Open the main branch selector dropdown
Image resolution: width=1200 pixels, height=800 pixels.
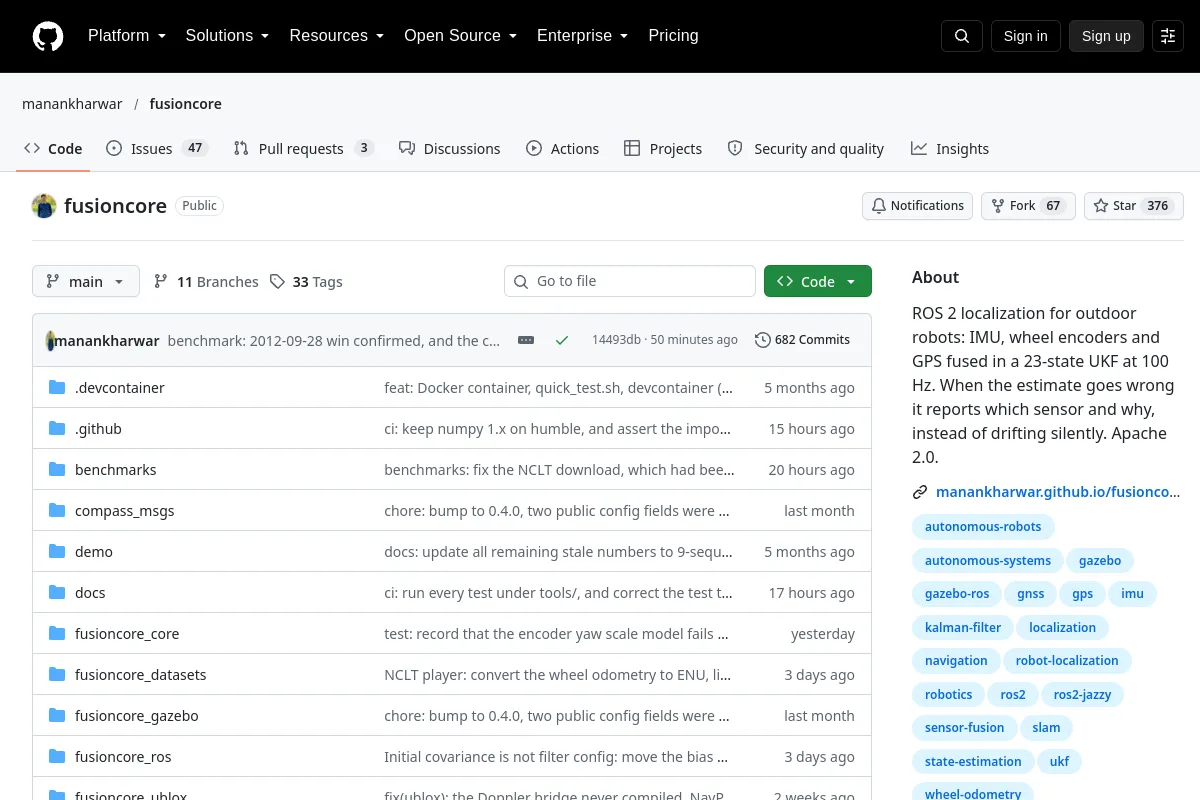pyautogui.click(x=86, y=282)
